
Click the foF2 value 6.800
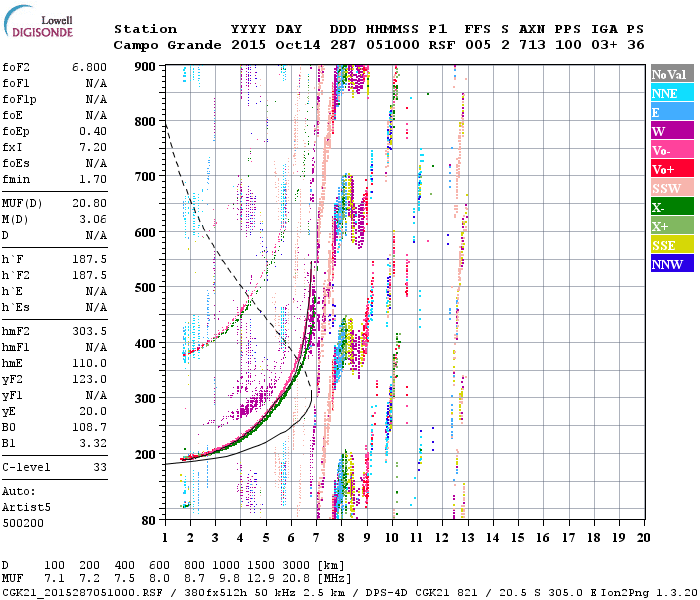[x=89, y=67]
